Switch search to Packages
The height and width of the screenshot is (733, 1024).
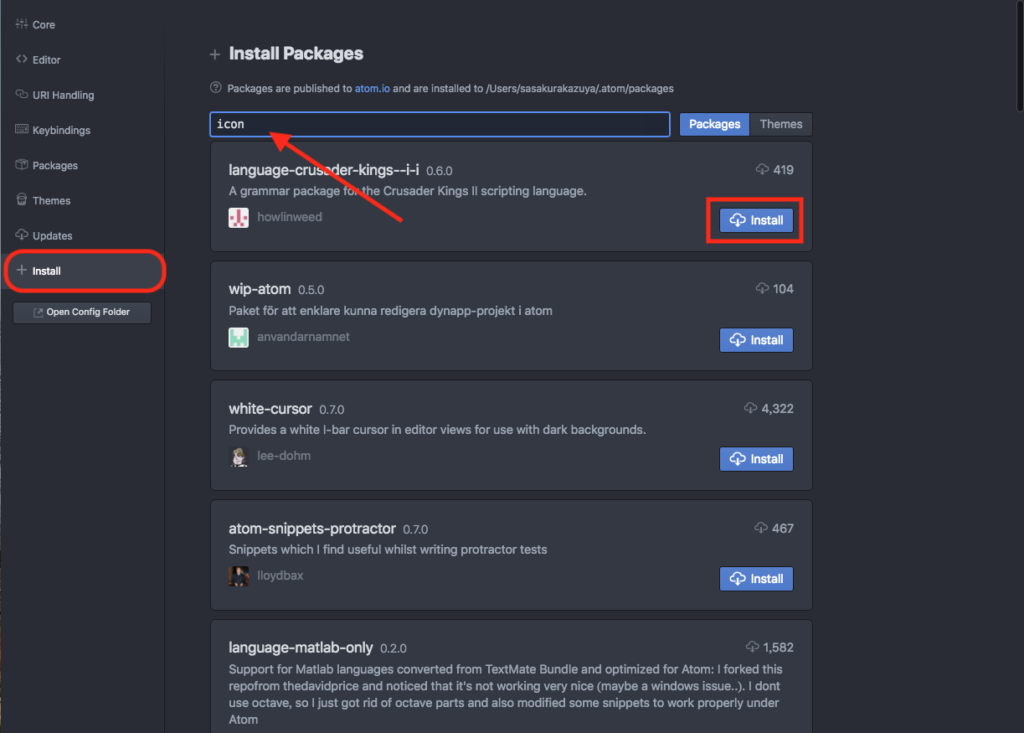714,124
